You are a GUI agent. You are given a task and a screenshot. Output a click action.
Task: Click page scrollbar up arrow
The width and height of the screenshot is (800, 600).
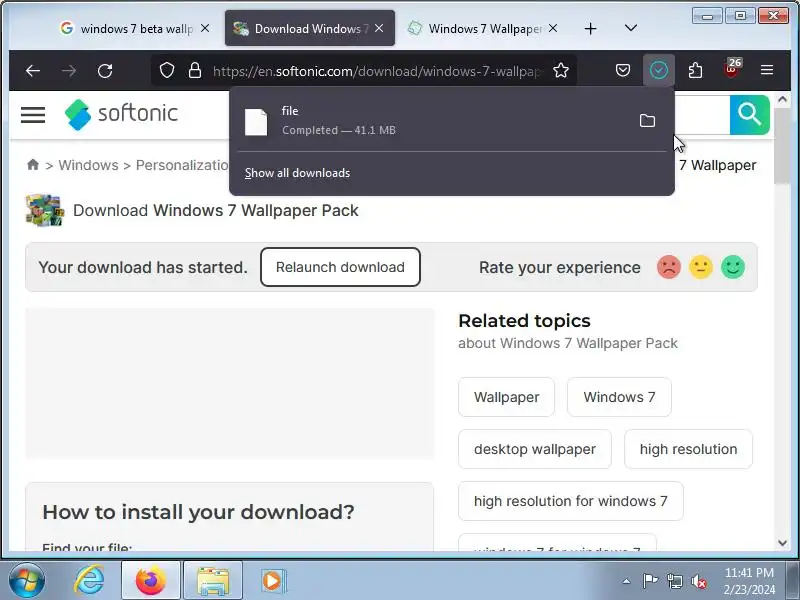783,99
